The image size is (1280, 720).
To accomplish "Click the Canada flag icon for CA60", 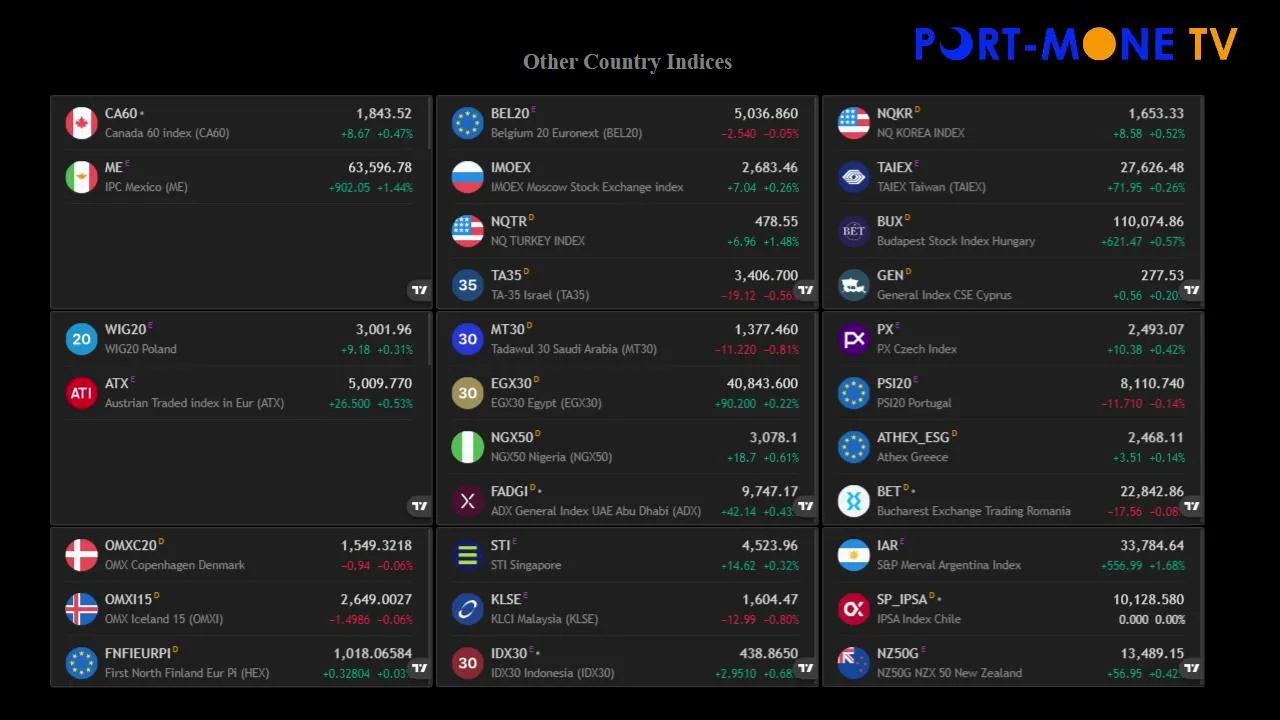I will point(81,123).
